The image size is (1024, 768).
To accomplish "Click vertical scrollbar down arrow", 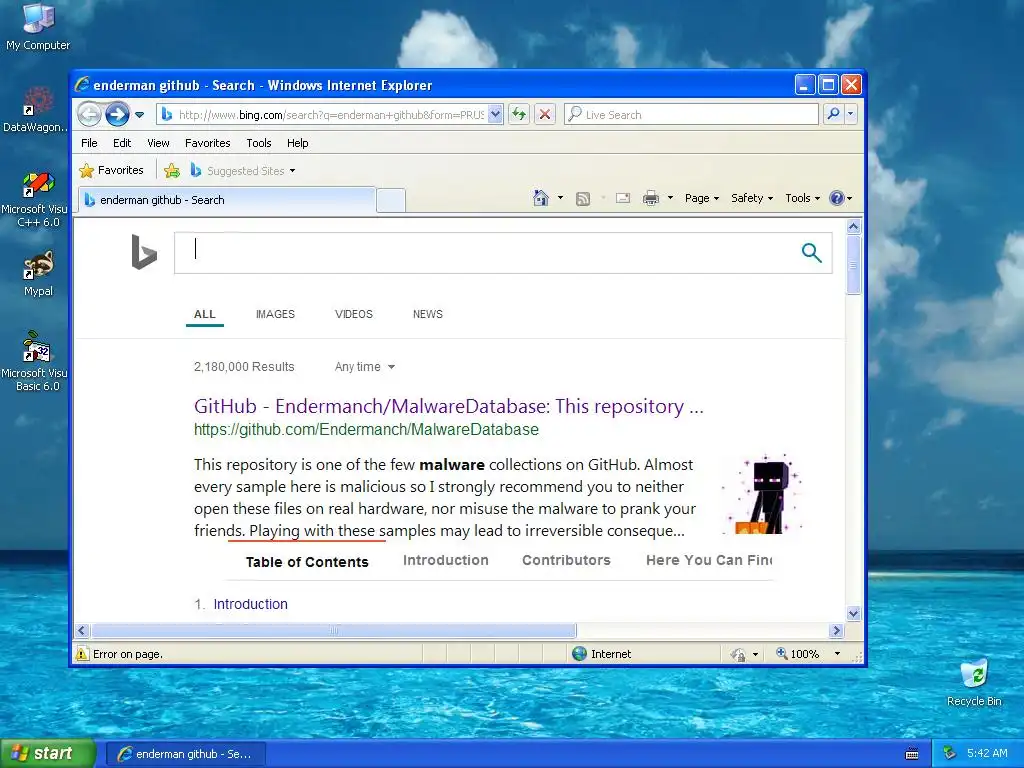I will coord(853,613).
